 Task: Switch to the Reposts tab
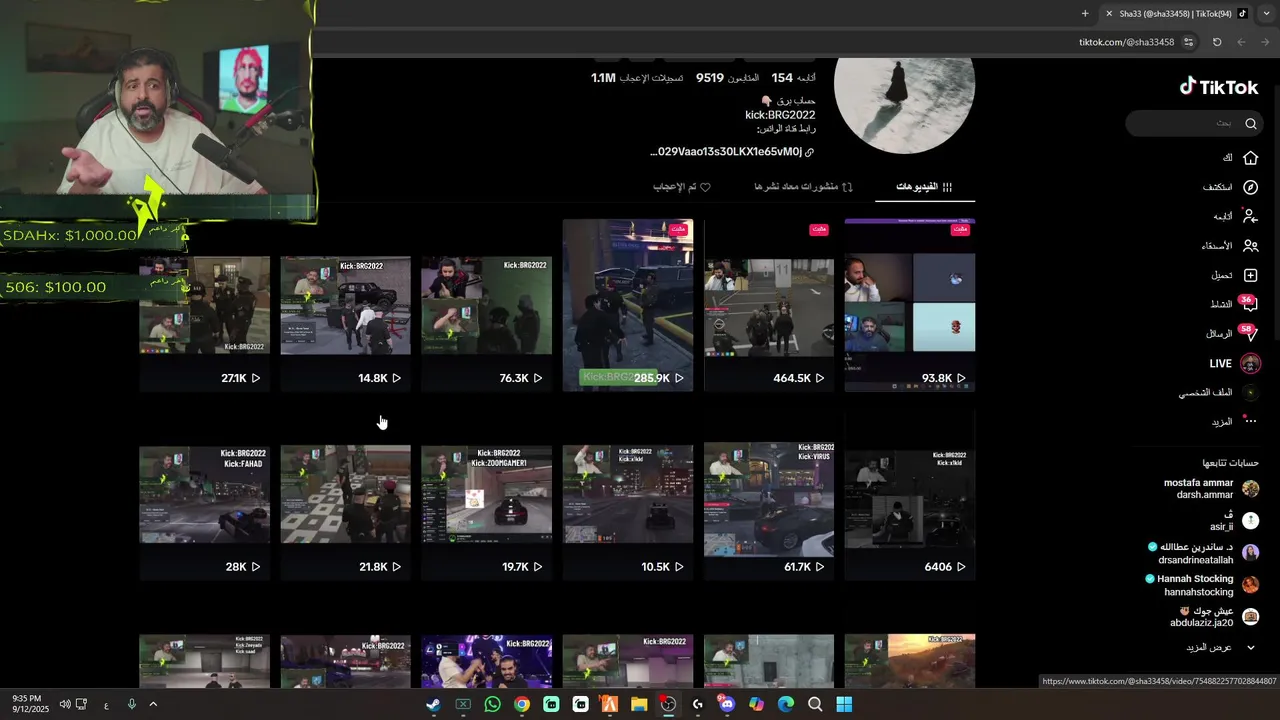(803, 186)
